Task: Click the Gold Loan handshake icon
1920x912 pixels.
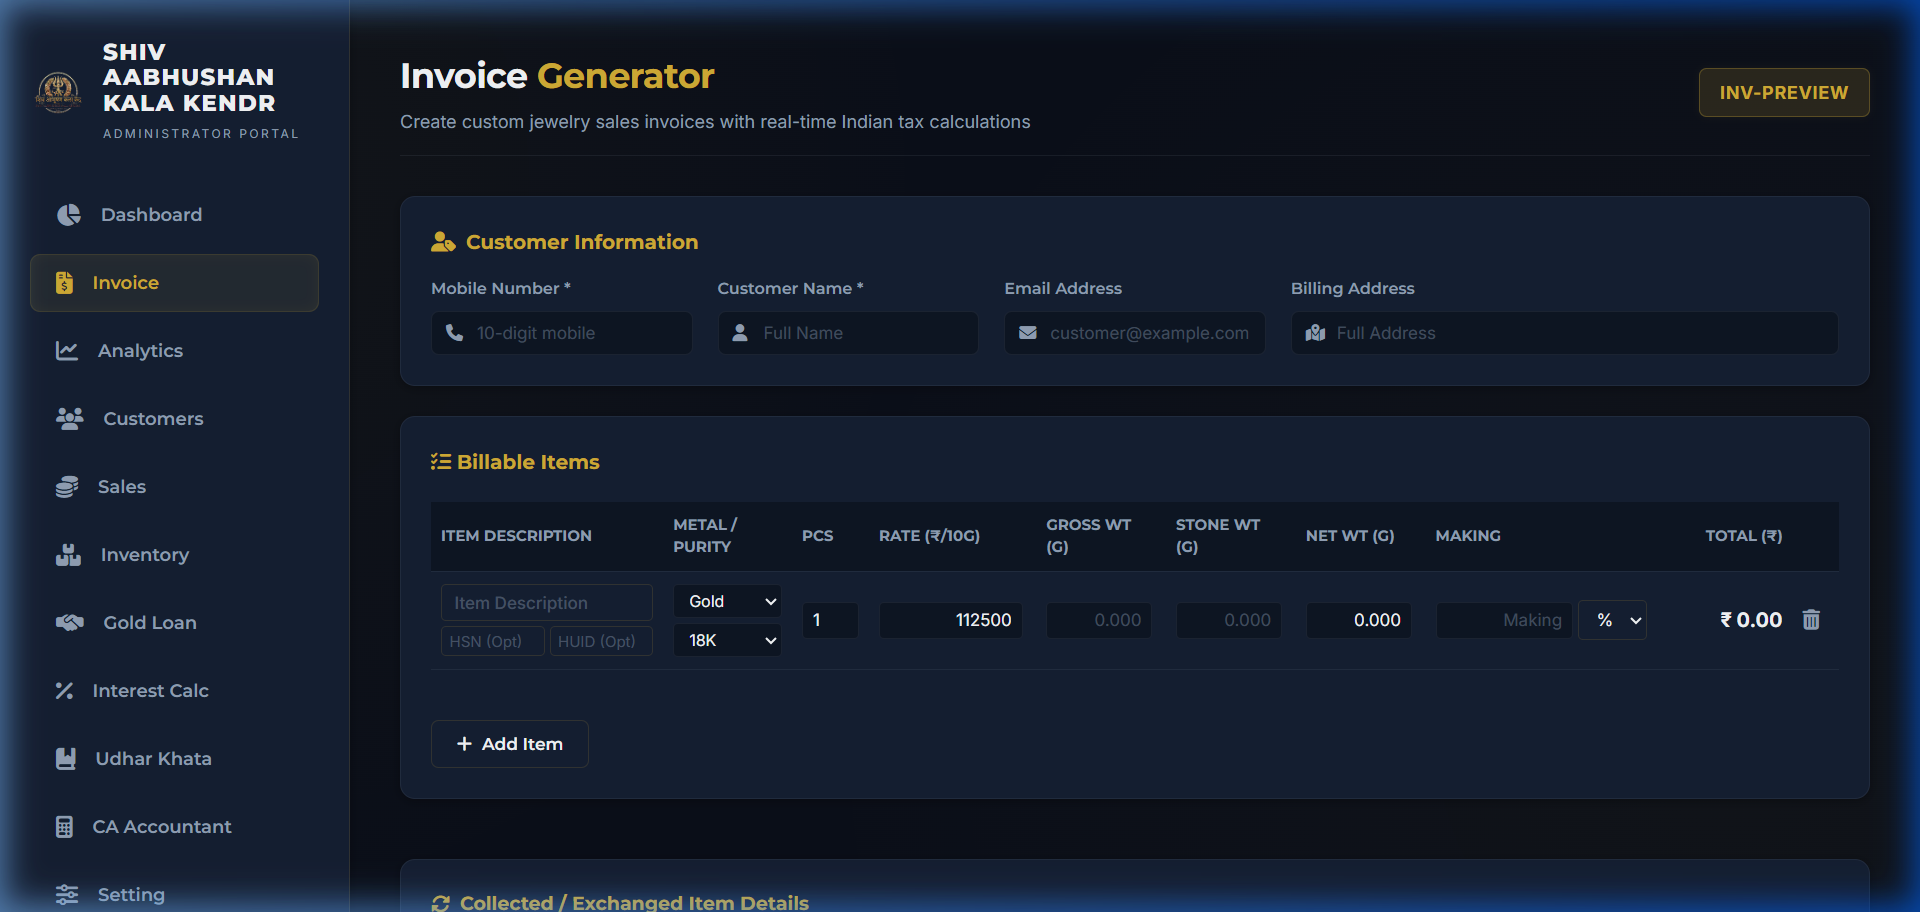Action: [70, 623]
